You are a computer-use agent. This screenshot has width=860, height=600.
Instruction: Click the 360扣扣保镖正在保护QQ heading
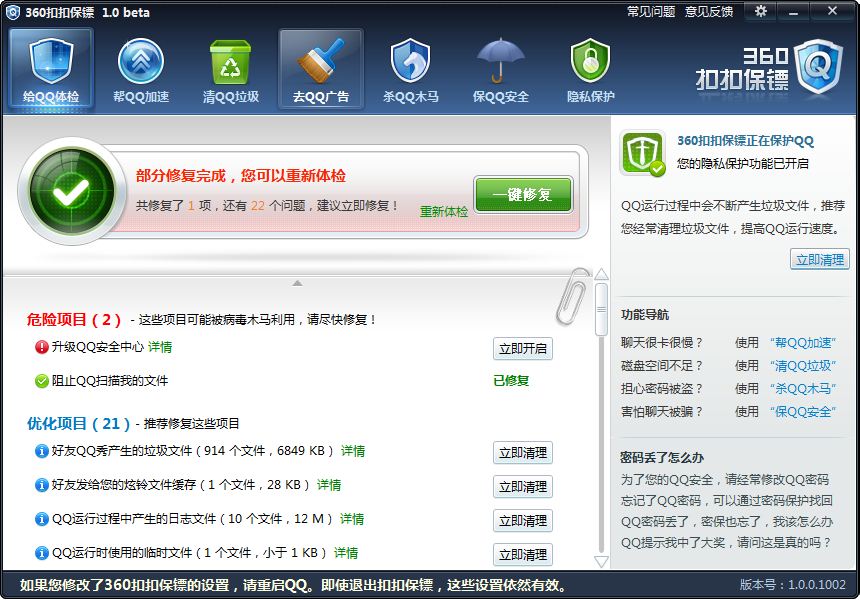(745, 141)
